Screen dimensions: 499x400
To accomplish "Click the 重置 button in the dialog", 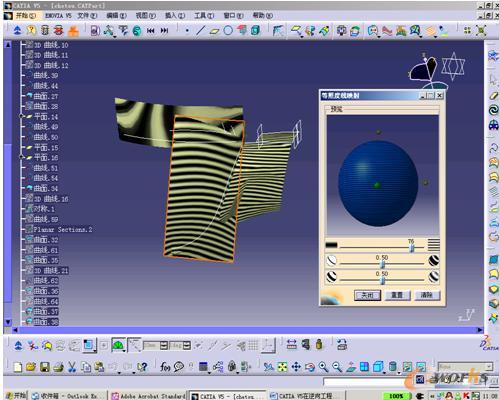I will tap(397, 295).
